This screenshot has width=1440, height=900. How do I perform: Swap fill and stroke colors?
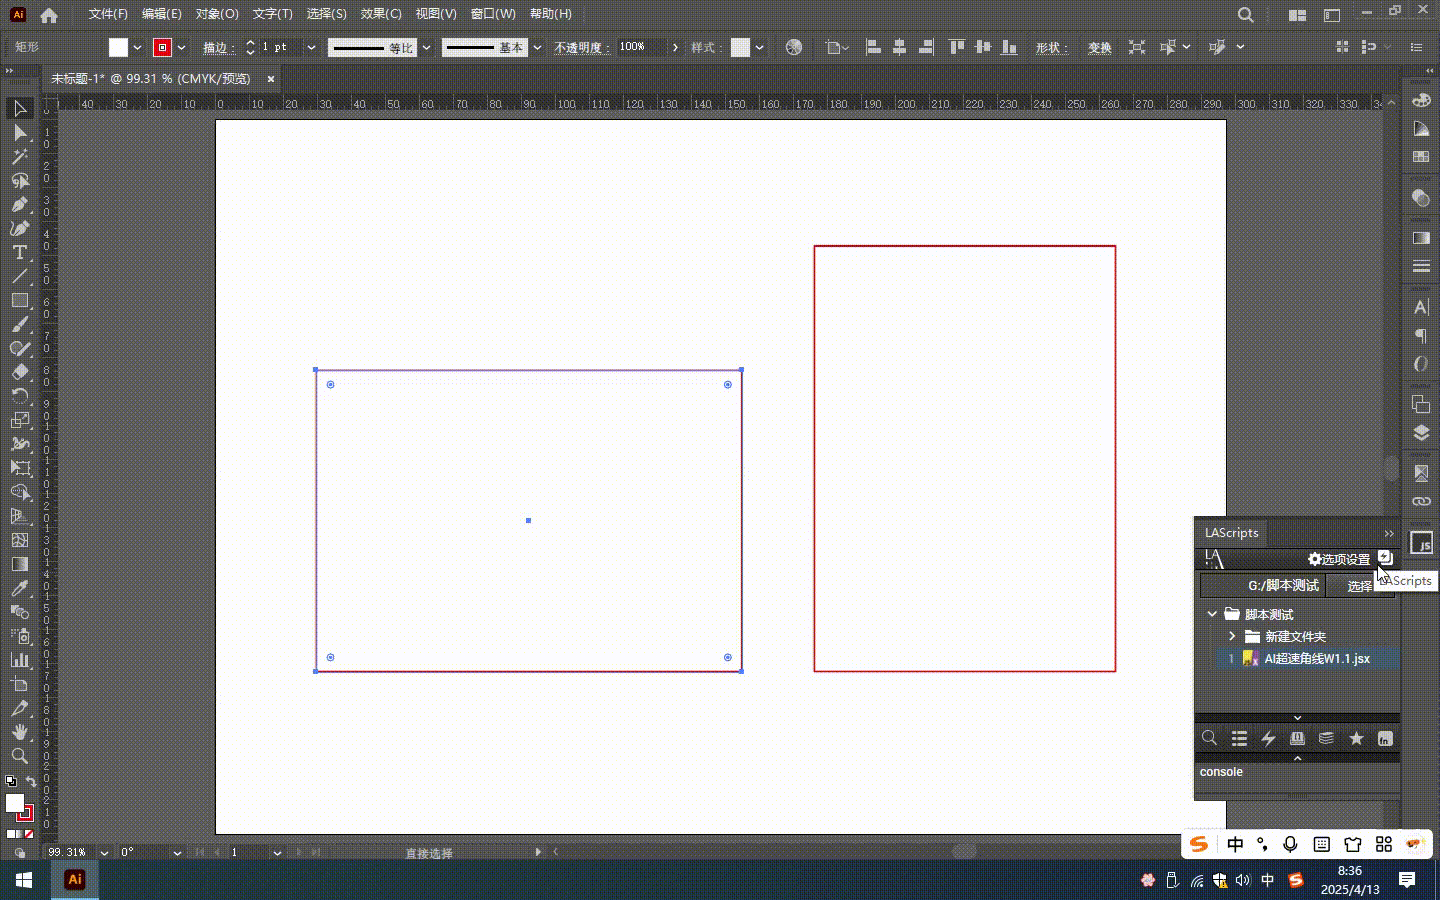pyautogui.click(x=31, y=782)
